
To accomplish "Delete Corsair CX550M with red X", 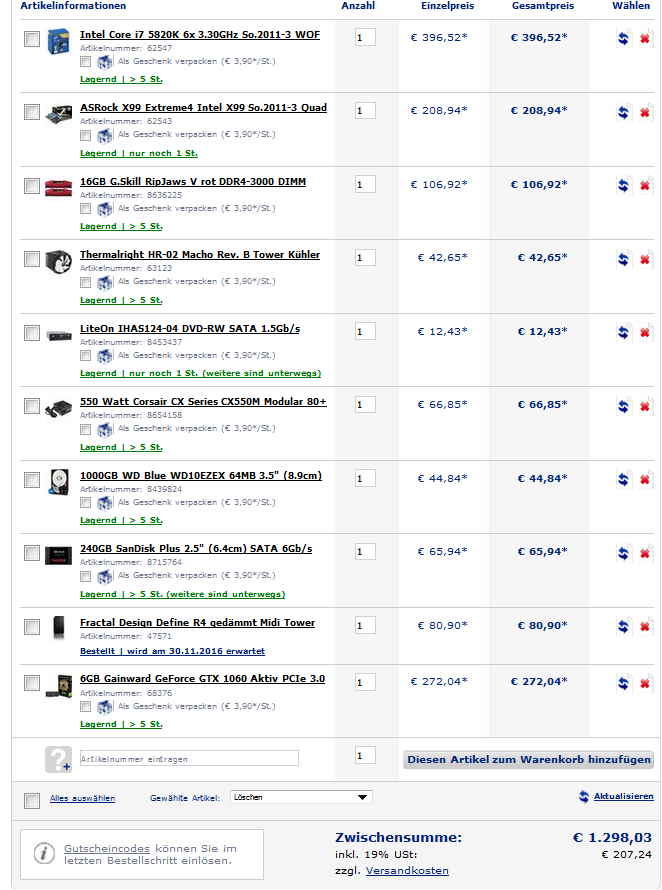I will click(645, 406).
